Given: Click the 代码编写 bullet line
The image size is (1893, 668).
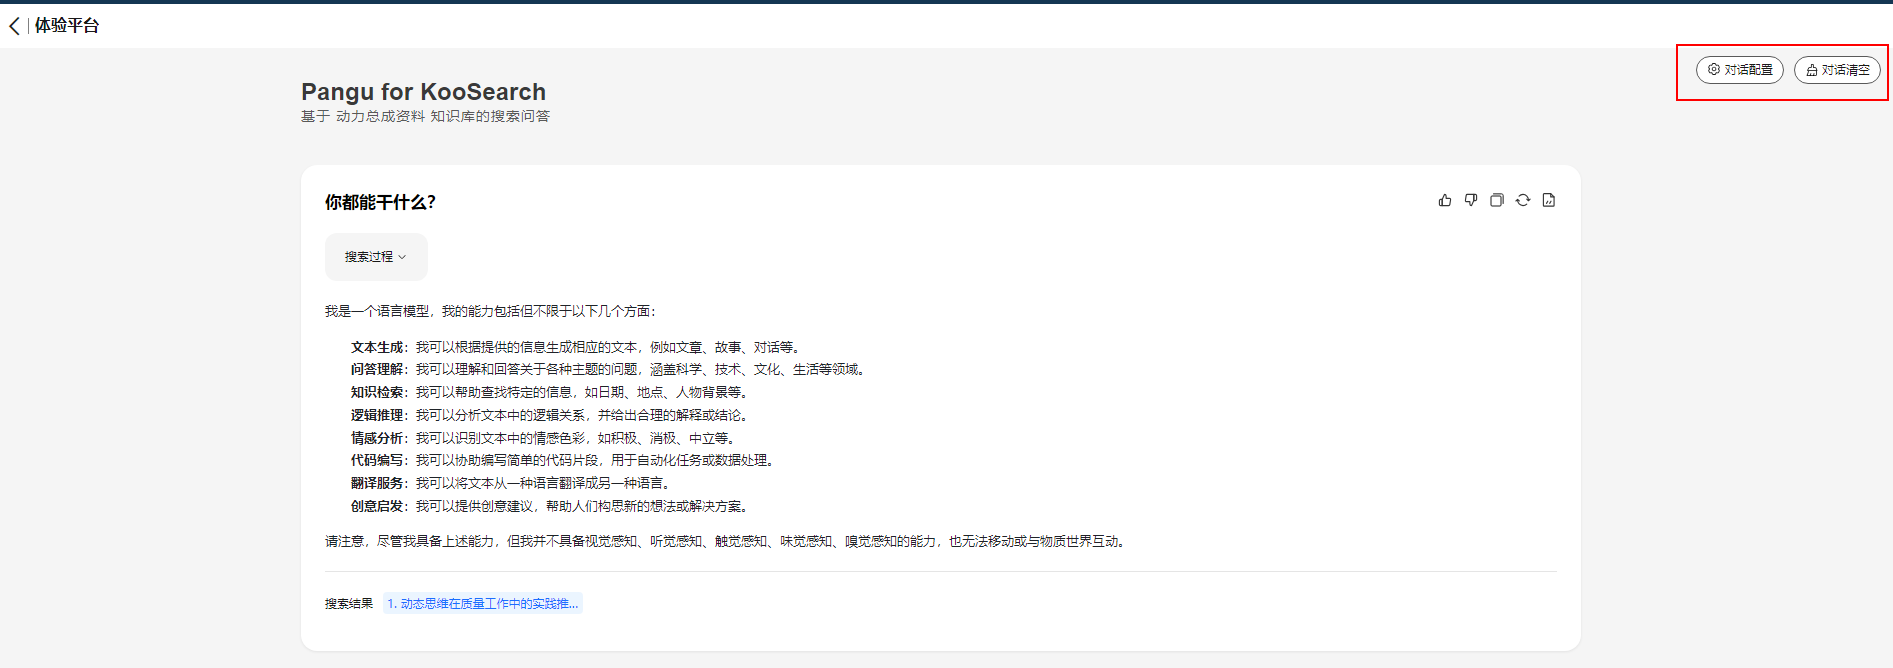Looking at the screenshot, I should click(564, 460).
